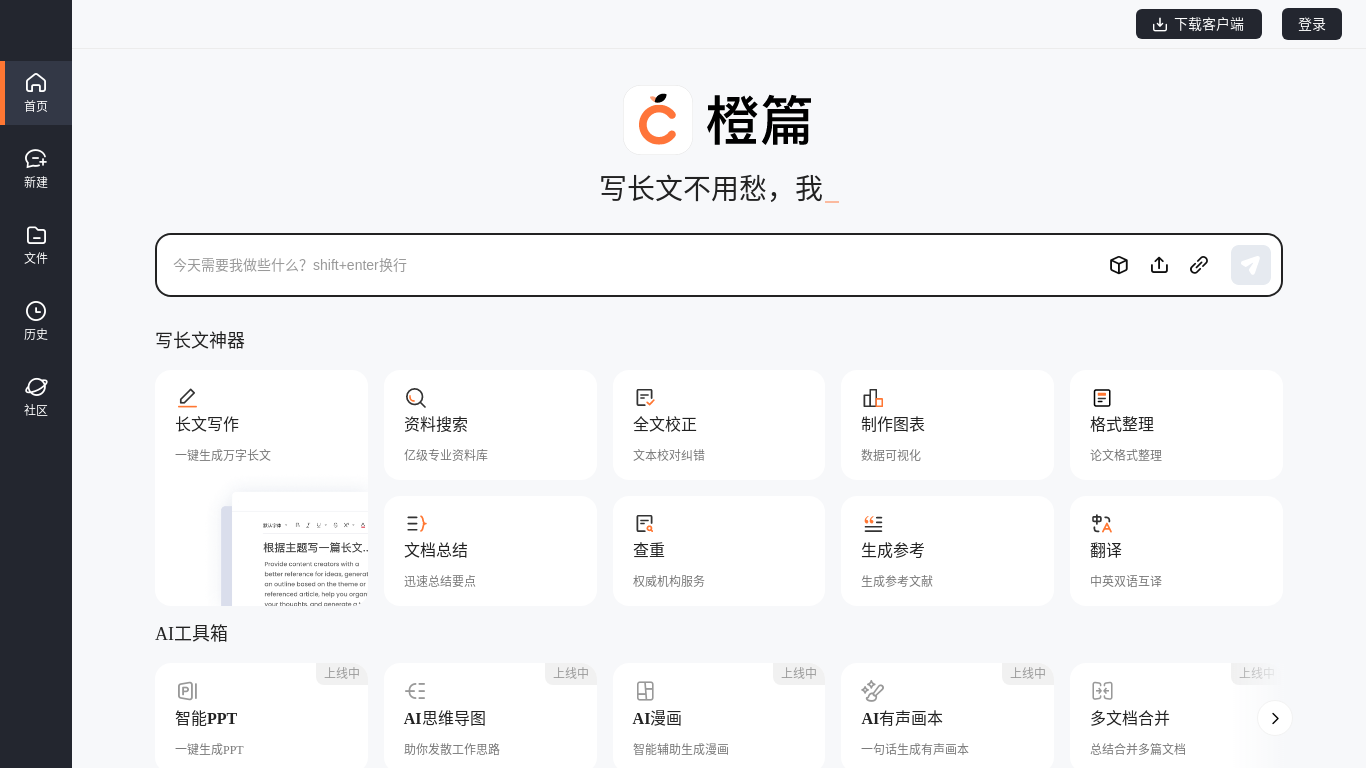
Task: Click the AI思维导图 card title
Action: pos(445,718)
